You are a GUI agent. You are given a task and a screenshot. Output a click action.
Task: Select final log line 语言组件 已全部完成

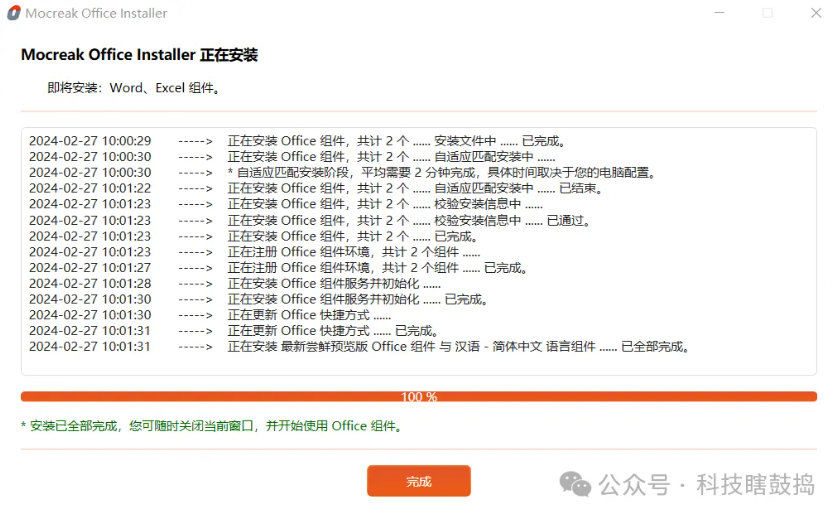click(360, 346)
